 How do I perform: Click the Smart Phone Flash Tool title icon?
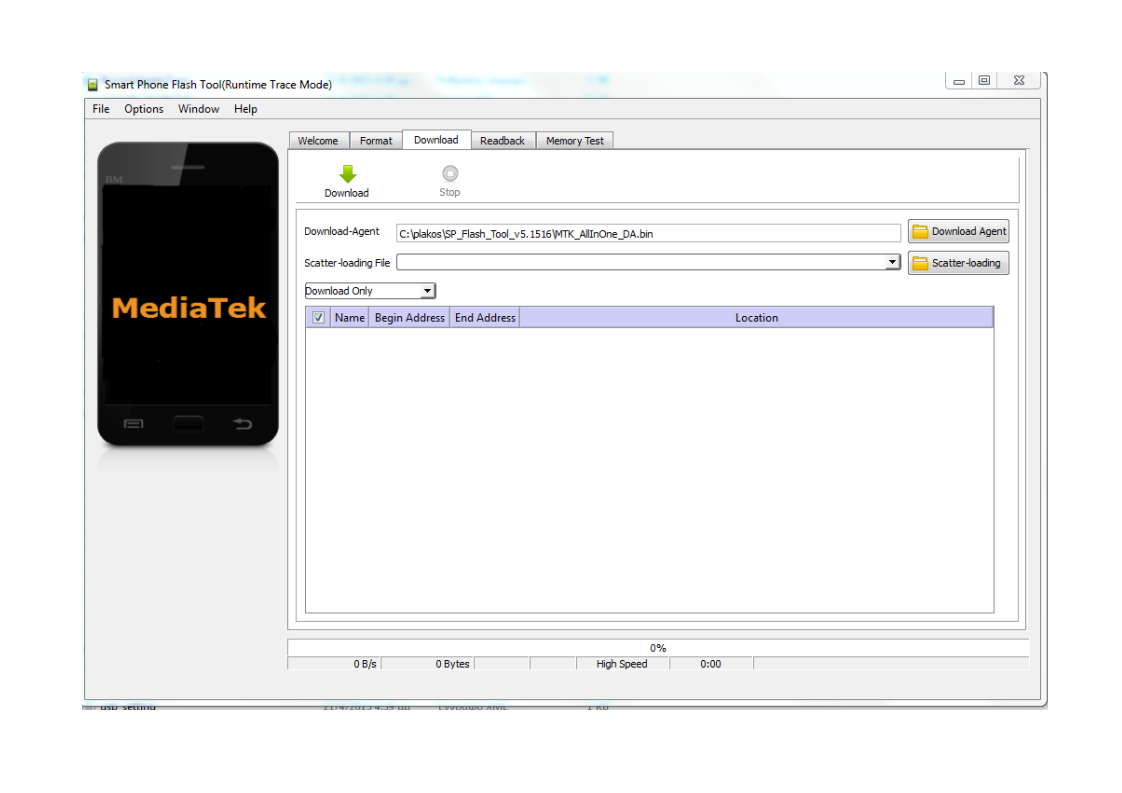93,85
